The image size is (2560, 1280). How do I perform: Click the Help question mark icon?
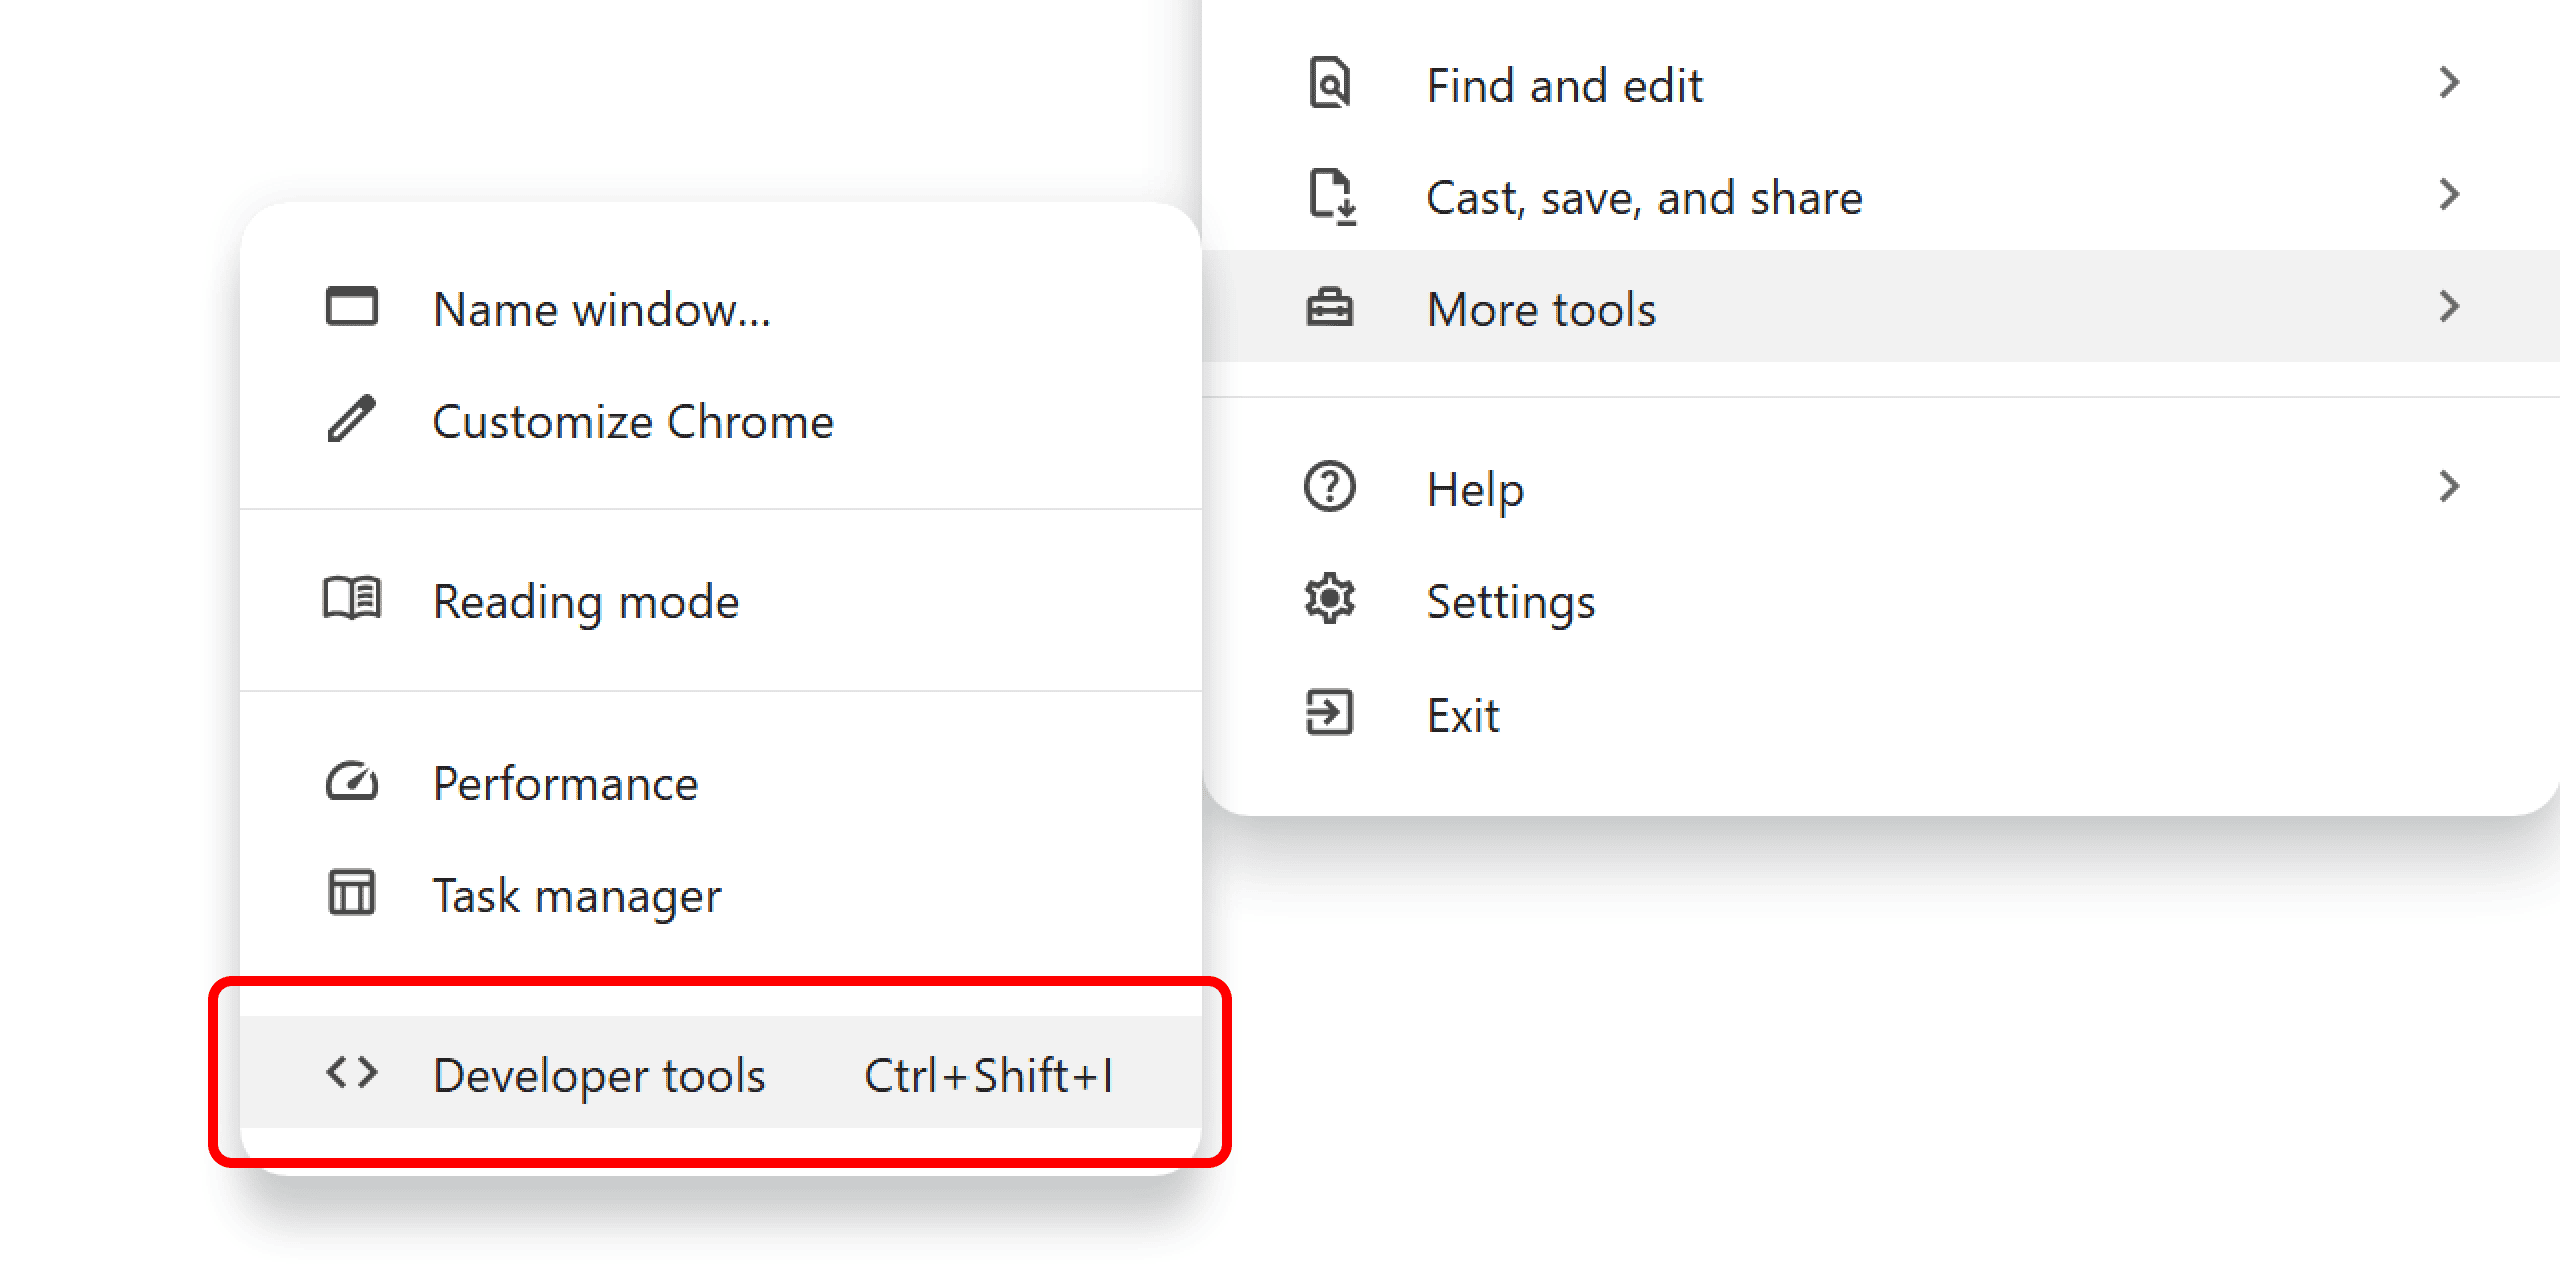point(1330,488)
